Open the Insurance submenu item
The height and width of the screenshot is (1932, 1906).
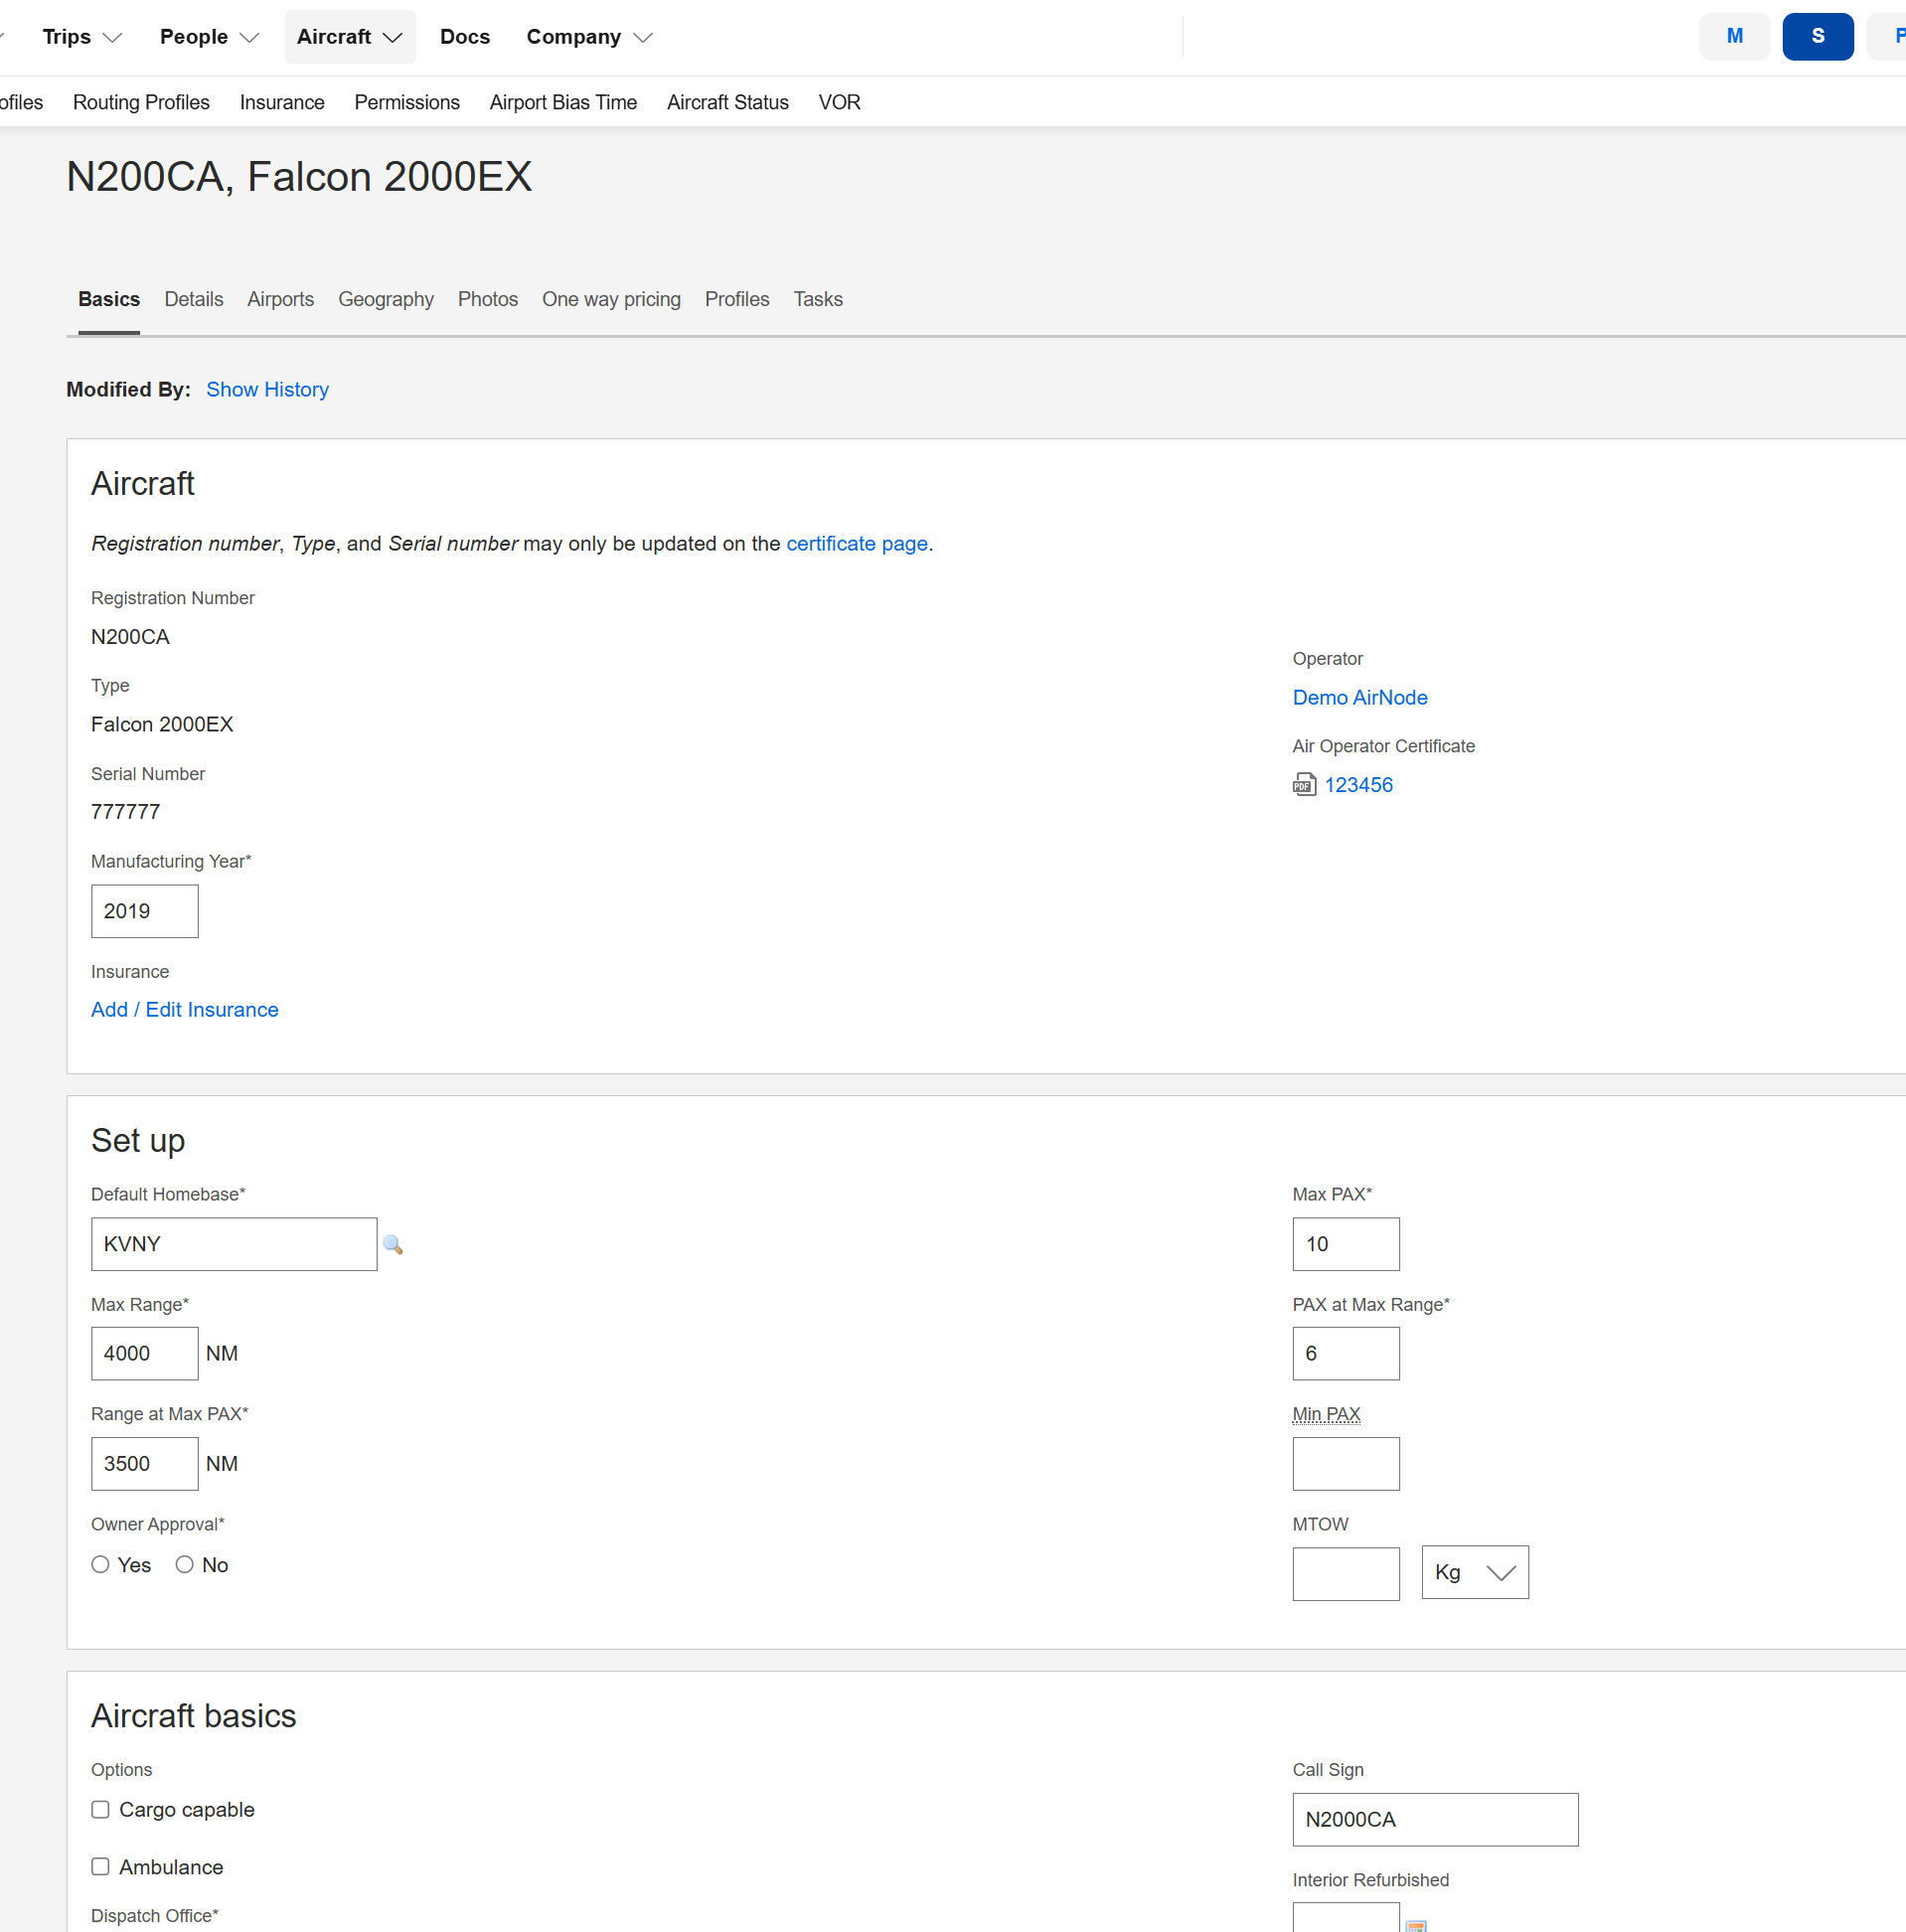282,102
